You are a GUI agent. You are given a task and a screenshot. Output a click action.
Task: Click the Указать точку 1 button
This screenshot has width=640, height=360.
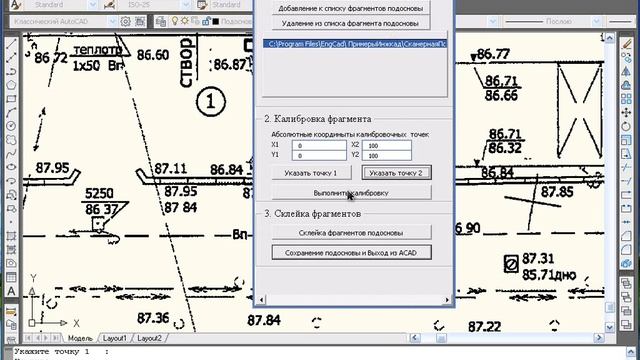tap(311, 173)
